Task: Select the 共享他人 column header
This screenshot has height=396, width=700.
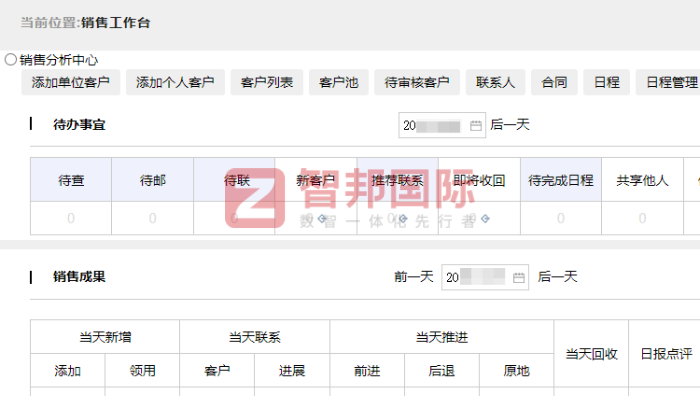Action: 642,180
